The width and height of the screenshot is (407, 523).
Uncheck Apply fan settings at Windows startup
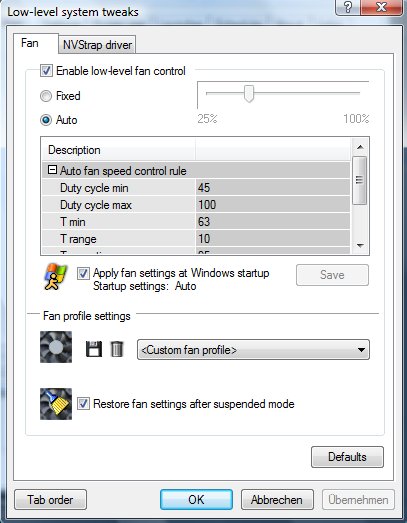pyautogui.click(x=83, y=274)
